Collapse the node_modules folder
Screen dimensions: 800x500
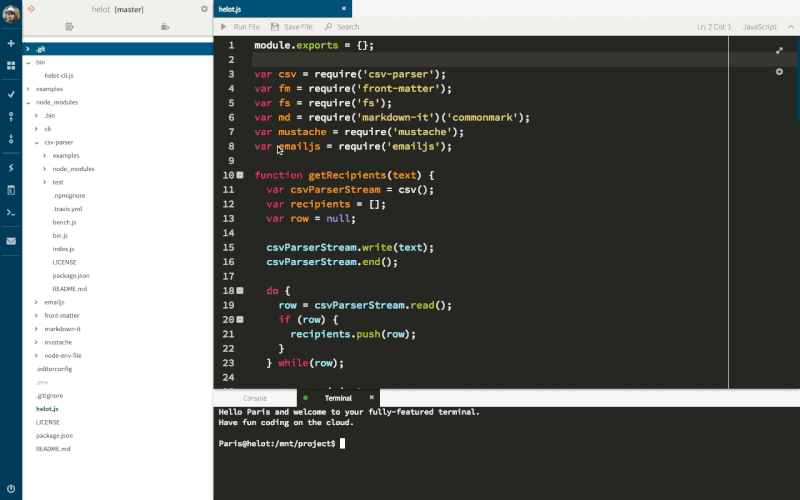coord(28,102)
